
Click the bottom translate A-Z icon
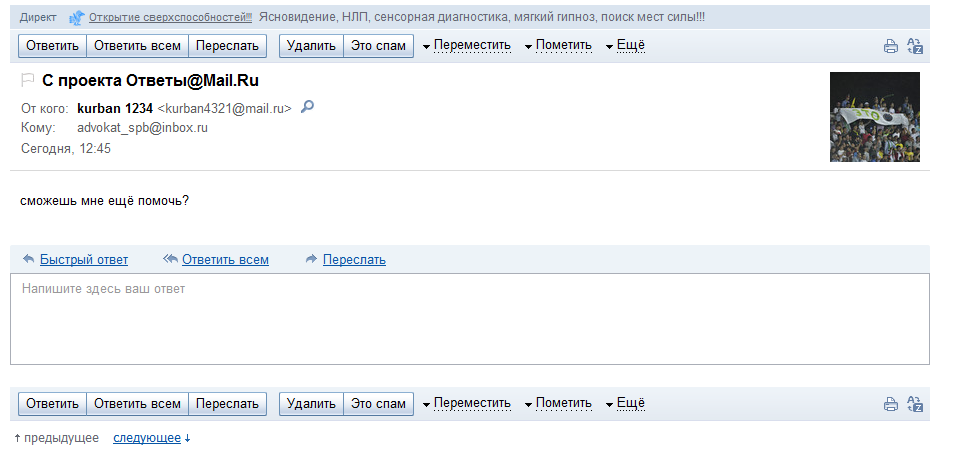coord(915,404)
